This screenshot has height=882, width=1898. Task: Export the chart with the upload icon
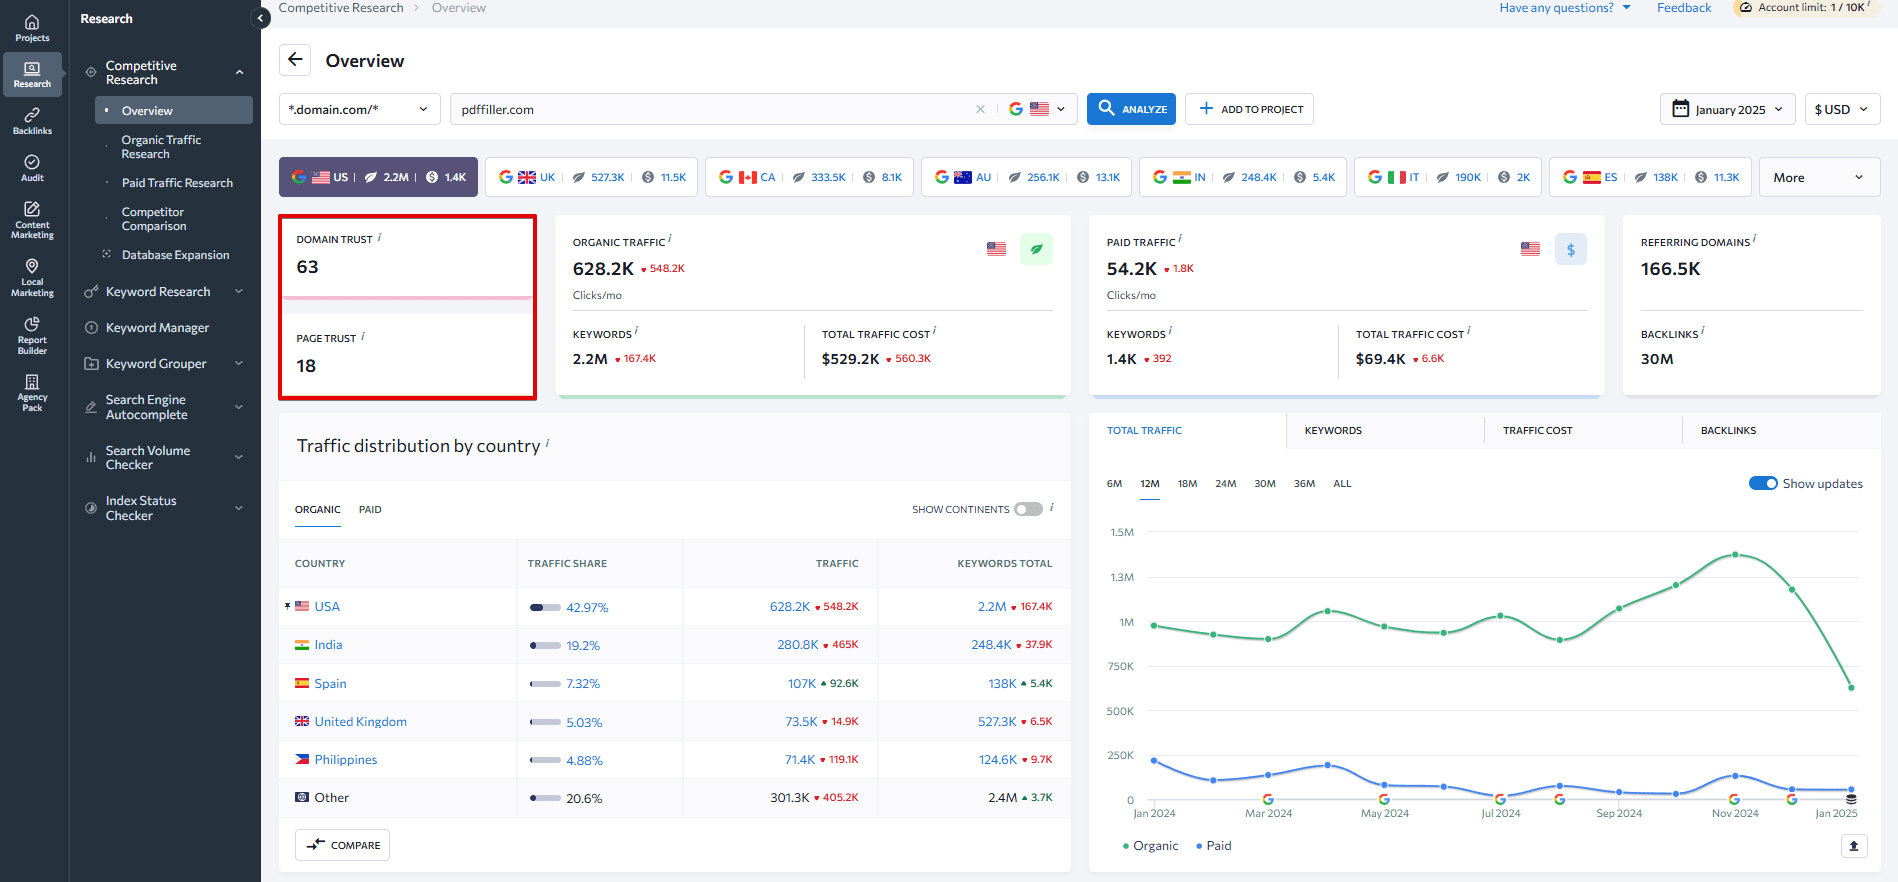(1853, 846)
